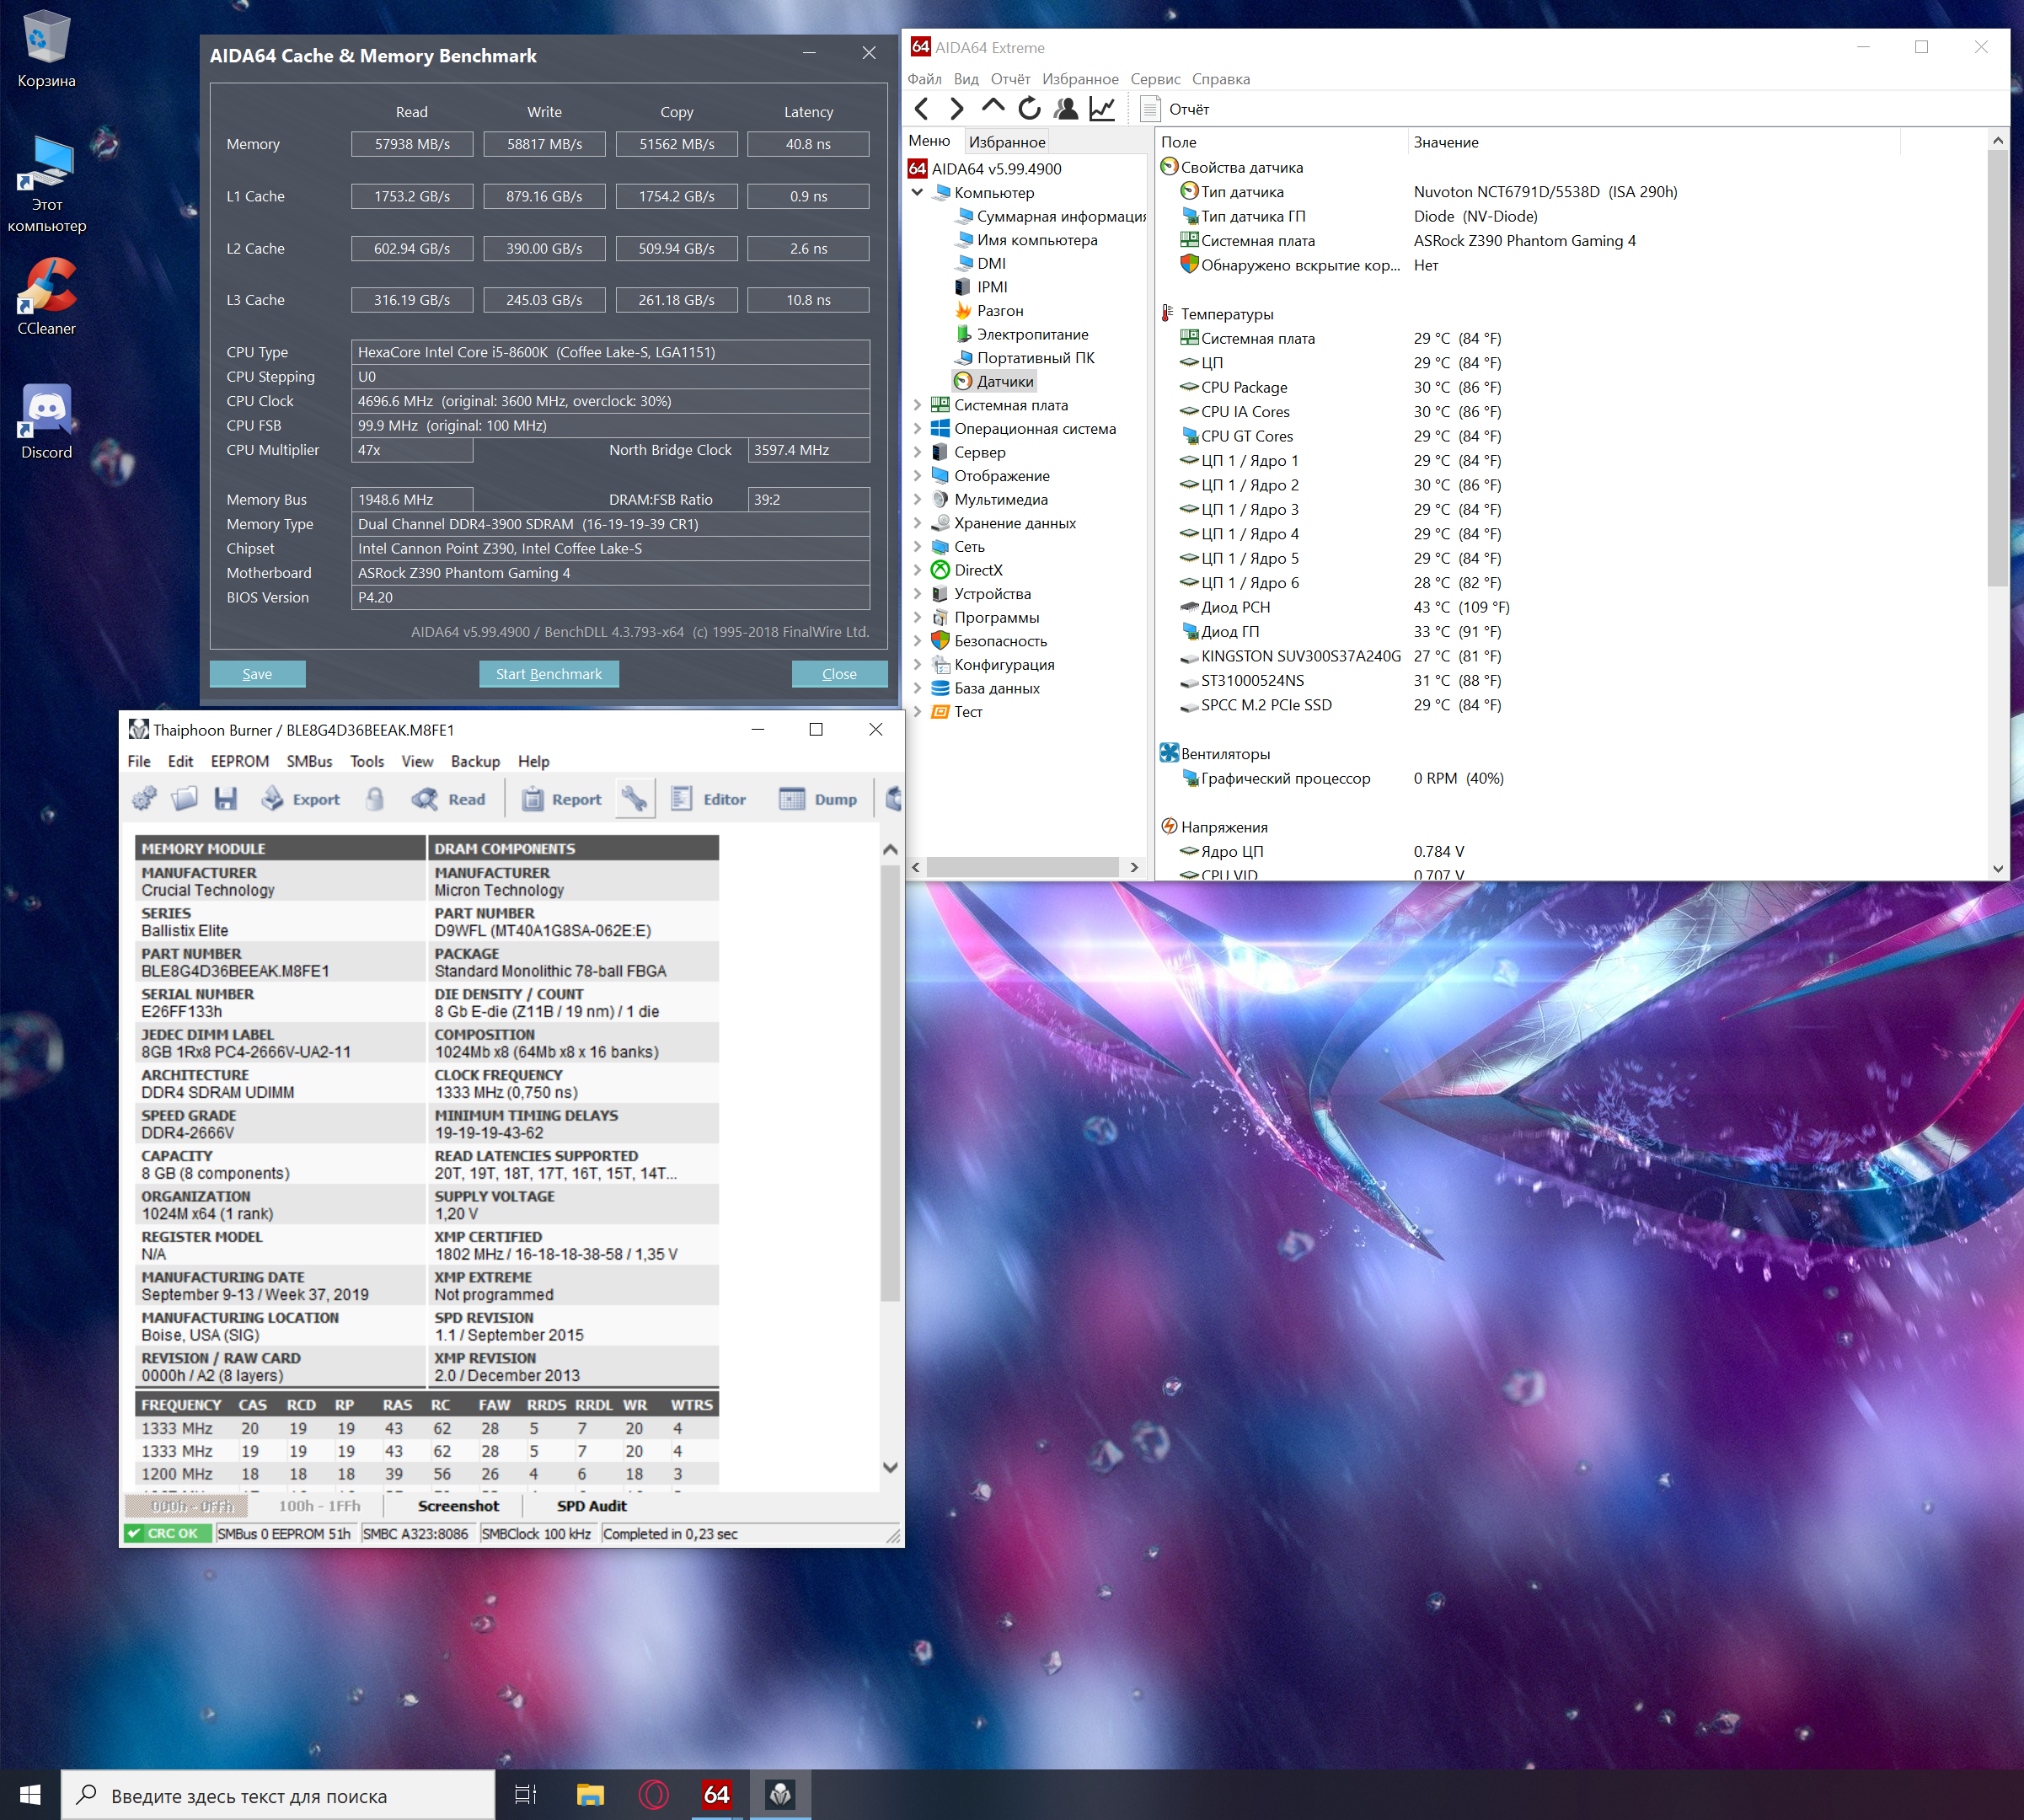Switch to the Избранное tab
This screenshot has height=1820, width=2024.
pyautogui.click(x=1006, y=142)
